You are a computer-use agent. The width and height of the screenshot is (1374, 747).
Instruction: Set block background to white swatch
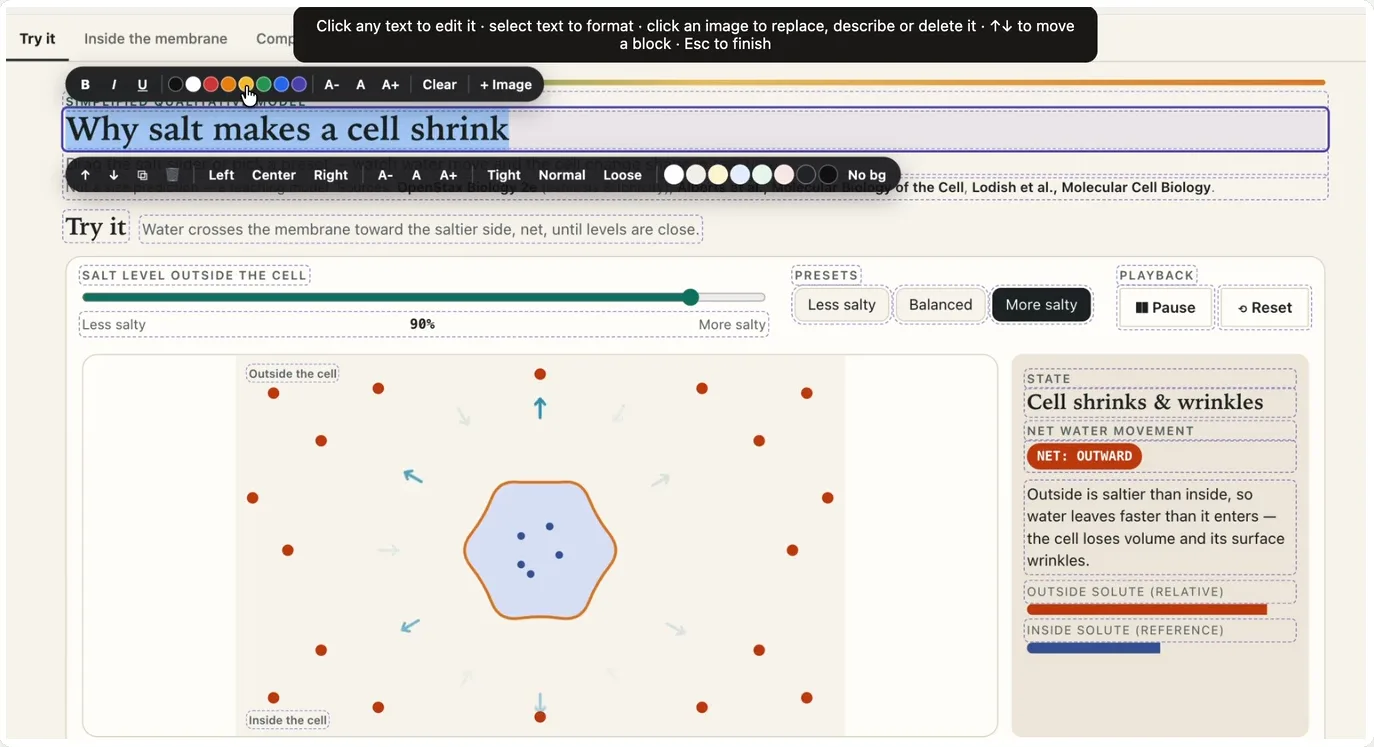click(674, 175)
